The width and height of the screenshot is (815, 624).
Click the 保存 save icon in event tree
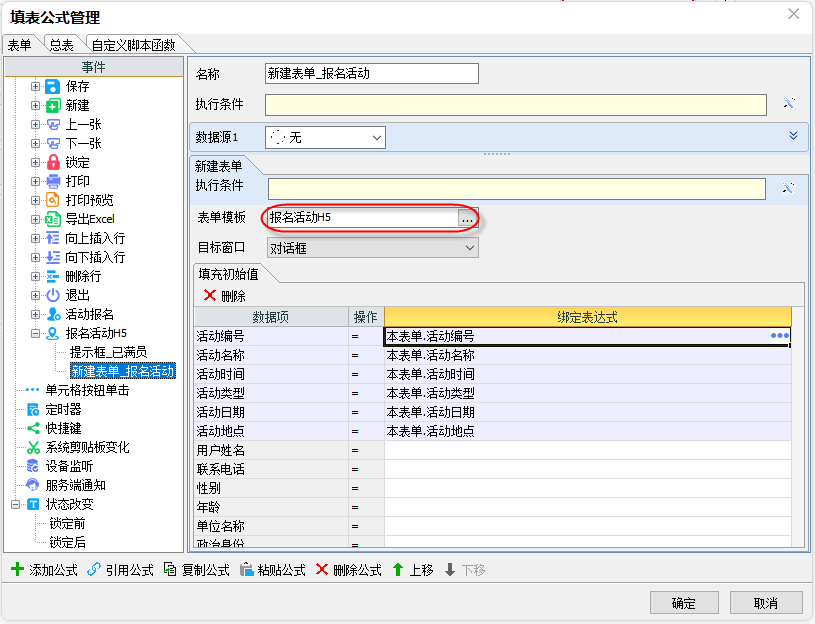[x=52, y=86]
